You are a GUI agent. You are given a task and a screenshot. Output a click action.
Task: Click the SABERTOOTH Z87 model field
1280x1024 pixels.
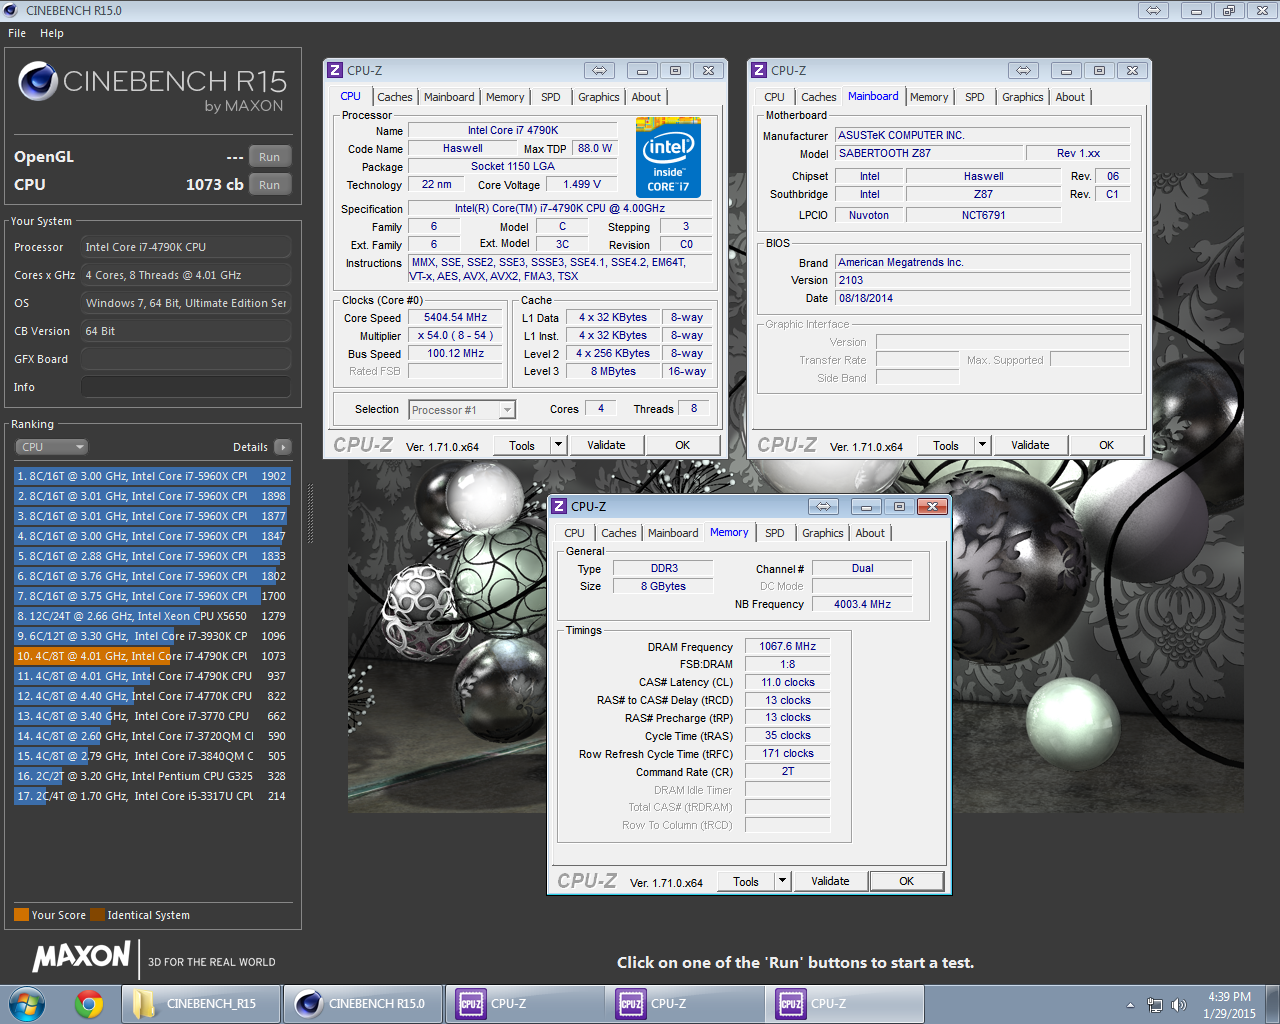tap(929, 153)
